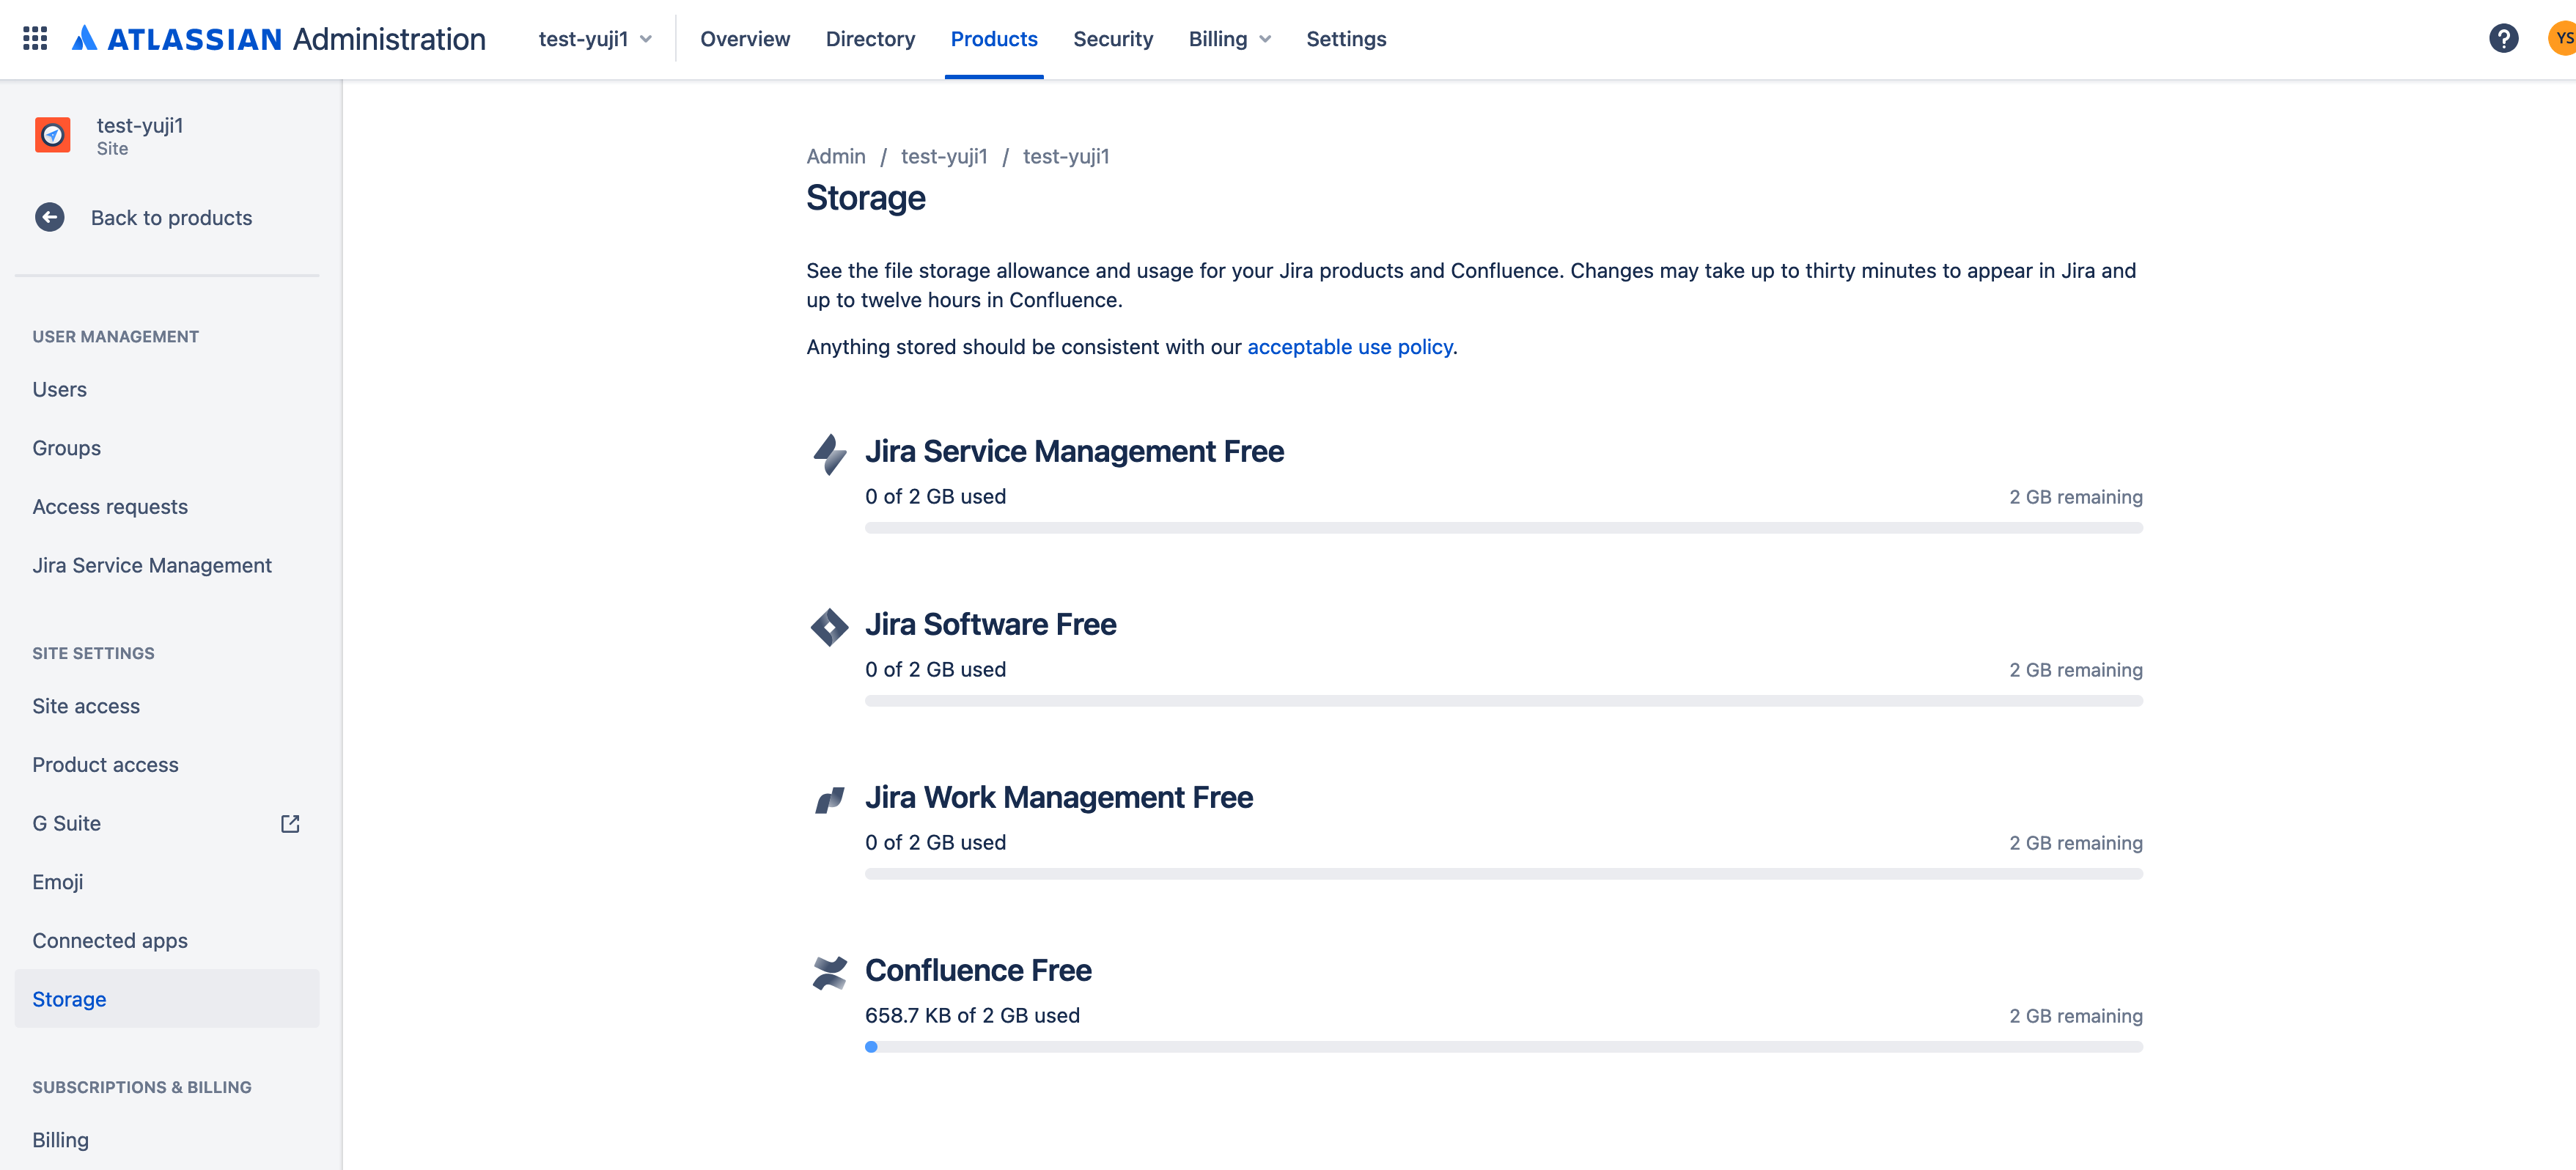Open the Directory tab
Image resolution: width=2576 pixels, height=1170 pixels.
870,39
